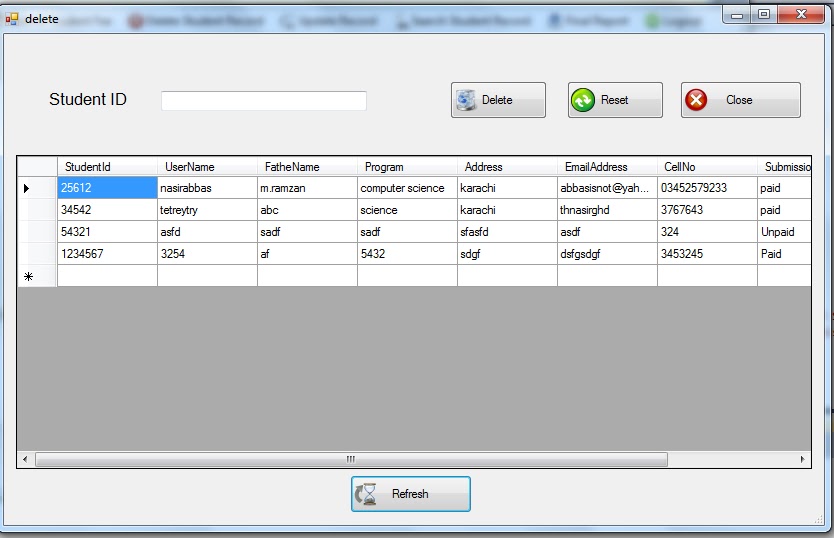Image resolution: width=834 pixels, height=538 pixels.
Task: Click the EmailAddress column header
Action: pos(607,167)
